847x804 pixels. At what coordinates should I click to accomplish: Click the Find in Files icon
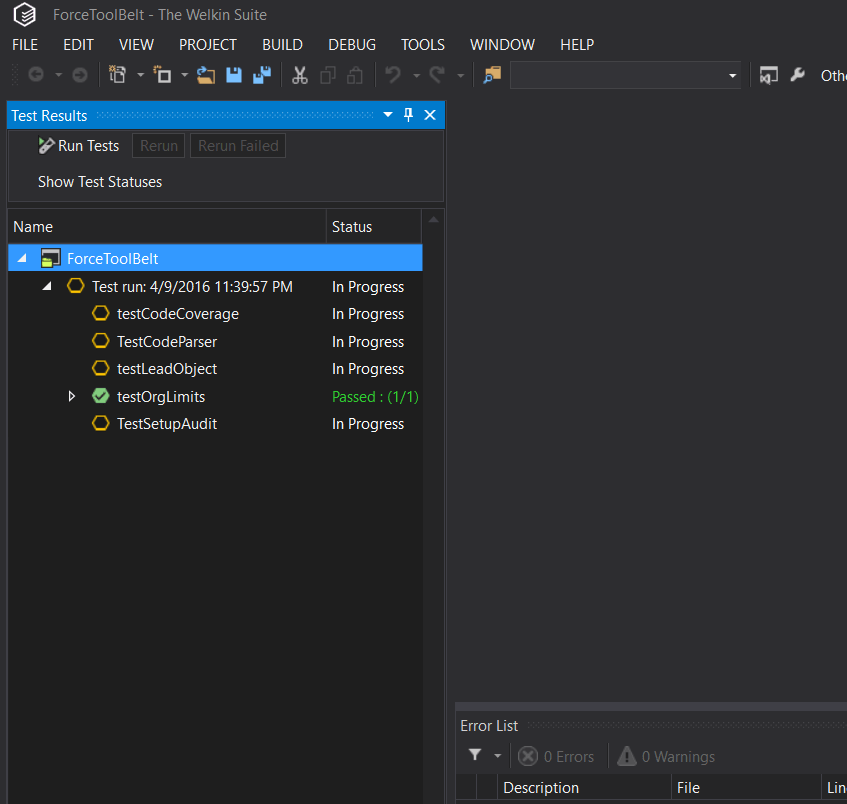[492, 75]
